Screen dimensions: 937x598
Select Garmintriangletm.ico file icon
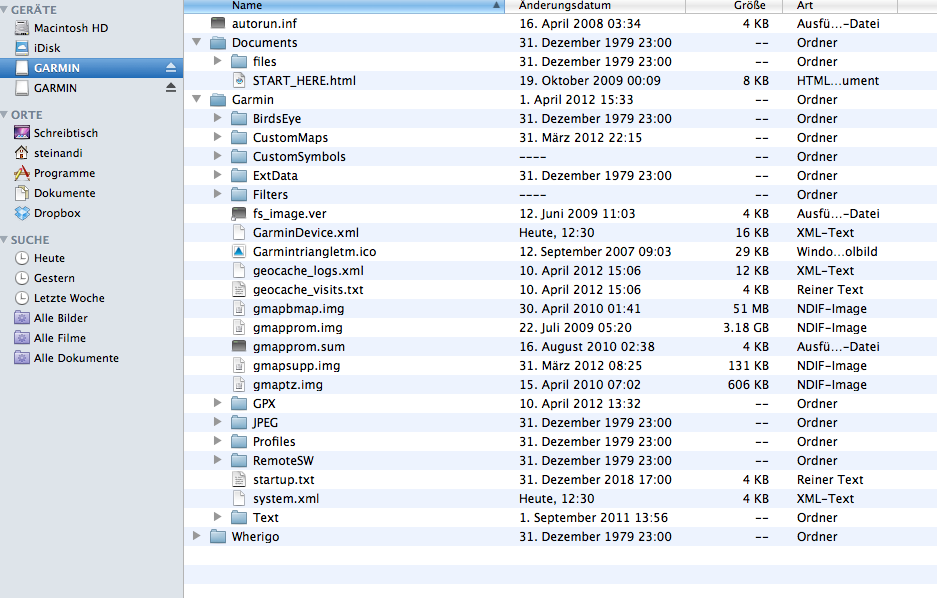point(239,252)
